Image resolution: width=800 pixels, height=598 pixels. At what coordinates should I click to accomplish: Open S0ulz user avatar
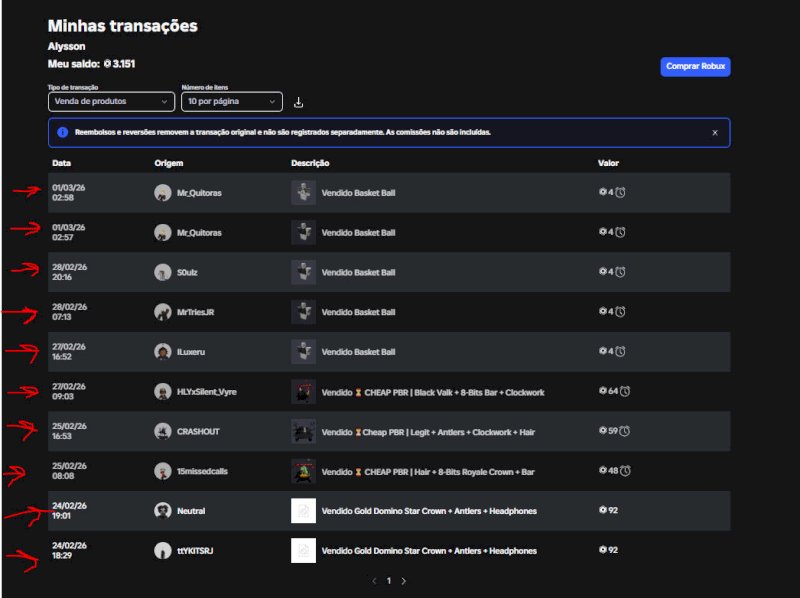[162, 272]
